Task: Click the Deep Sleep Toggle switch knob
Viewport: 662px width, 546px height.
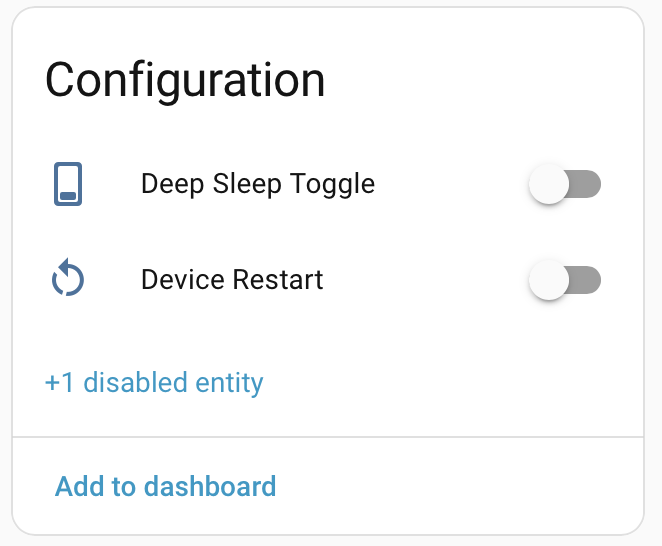Action: point(548,185)
